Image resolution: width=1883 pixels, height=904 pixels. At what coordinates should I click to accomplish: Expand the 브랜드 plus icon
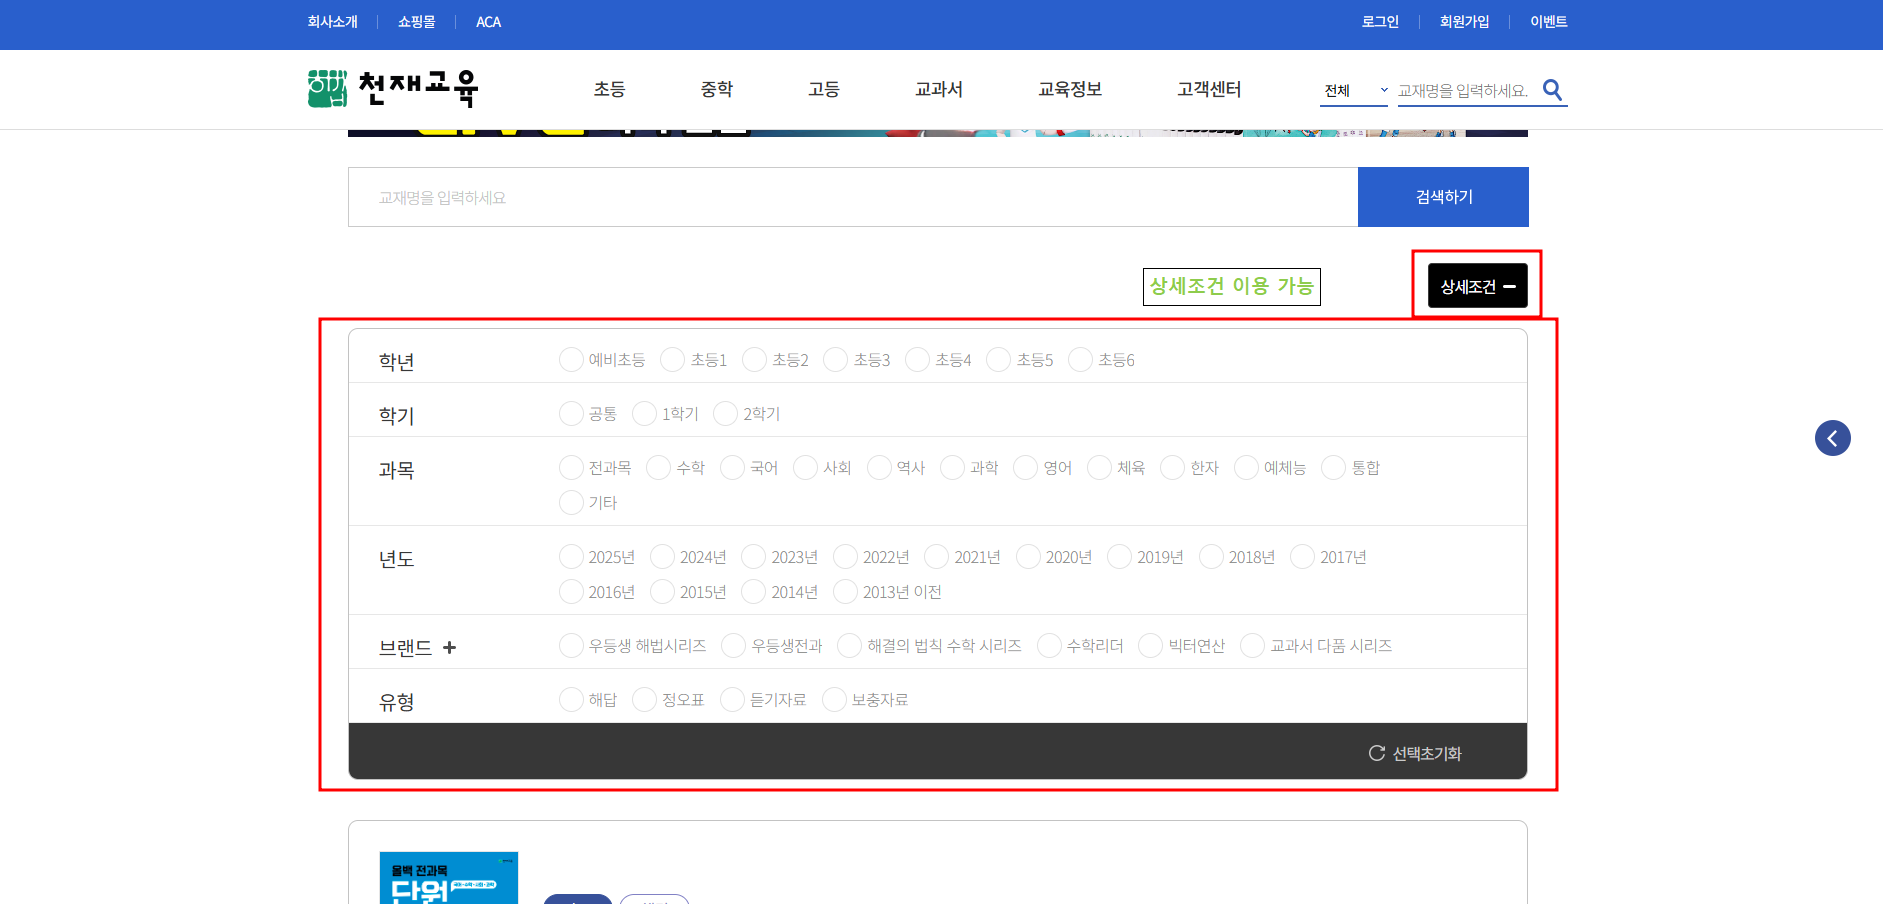(x=450, y=648)
